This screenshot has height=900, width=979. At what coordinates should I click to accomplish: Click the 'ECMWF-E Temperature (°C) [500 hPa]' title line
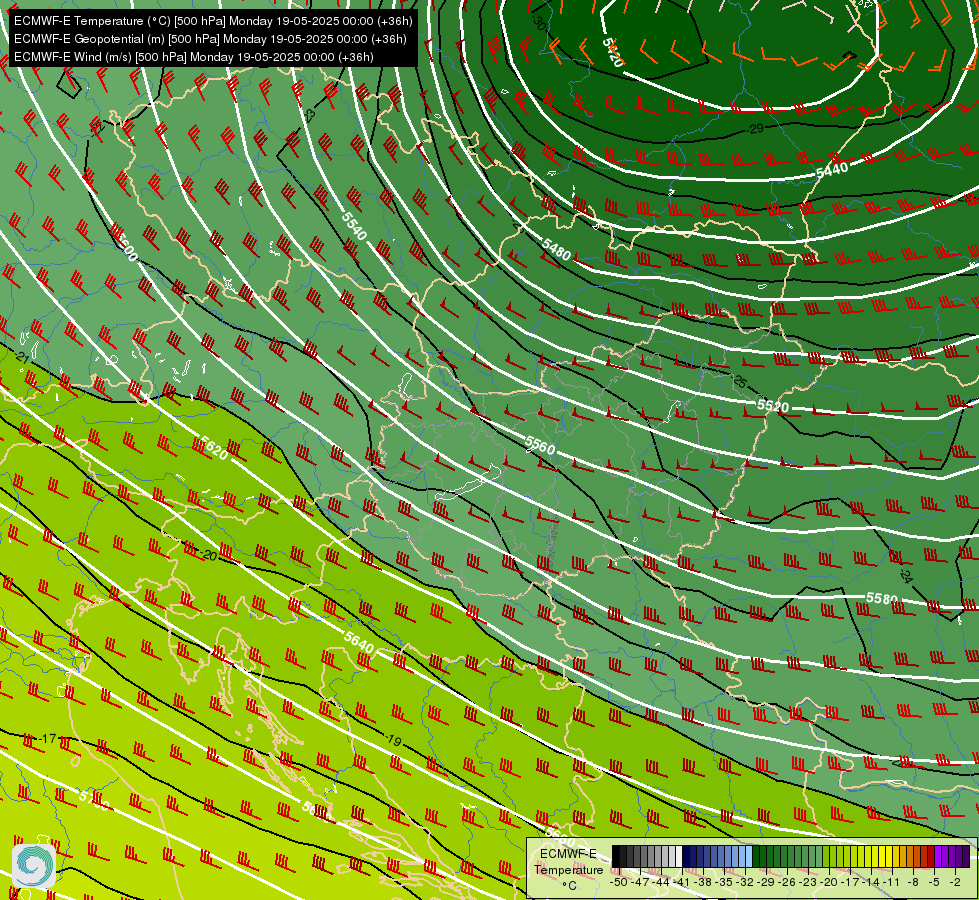click(x=213, y=21)
